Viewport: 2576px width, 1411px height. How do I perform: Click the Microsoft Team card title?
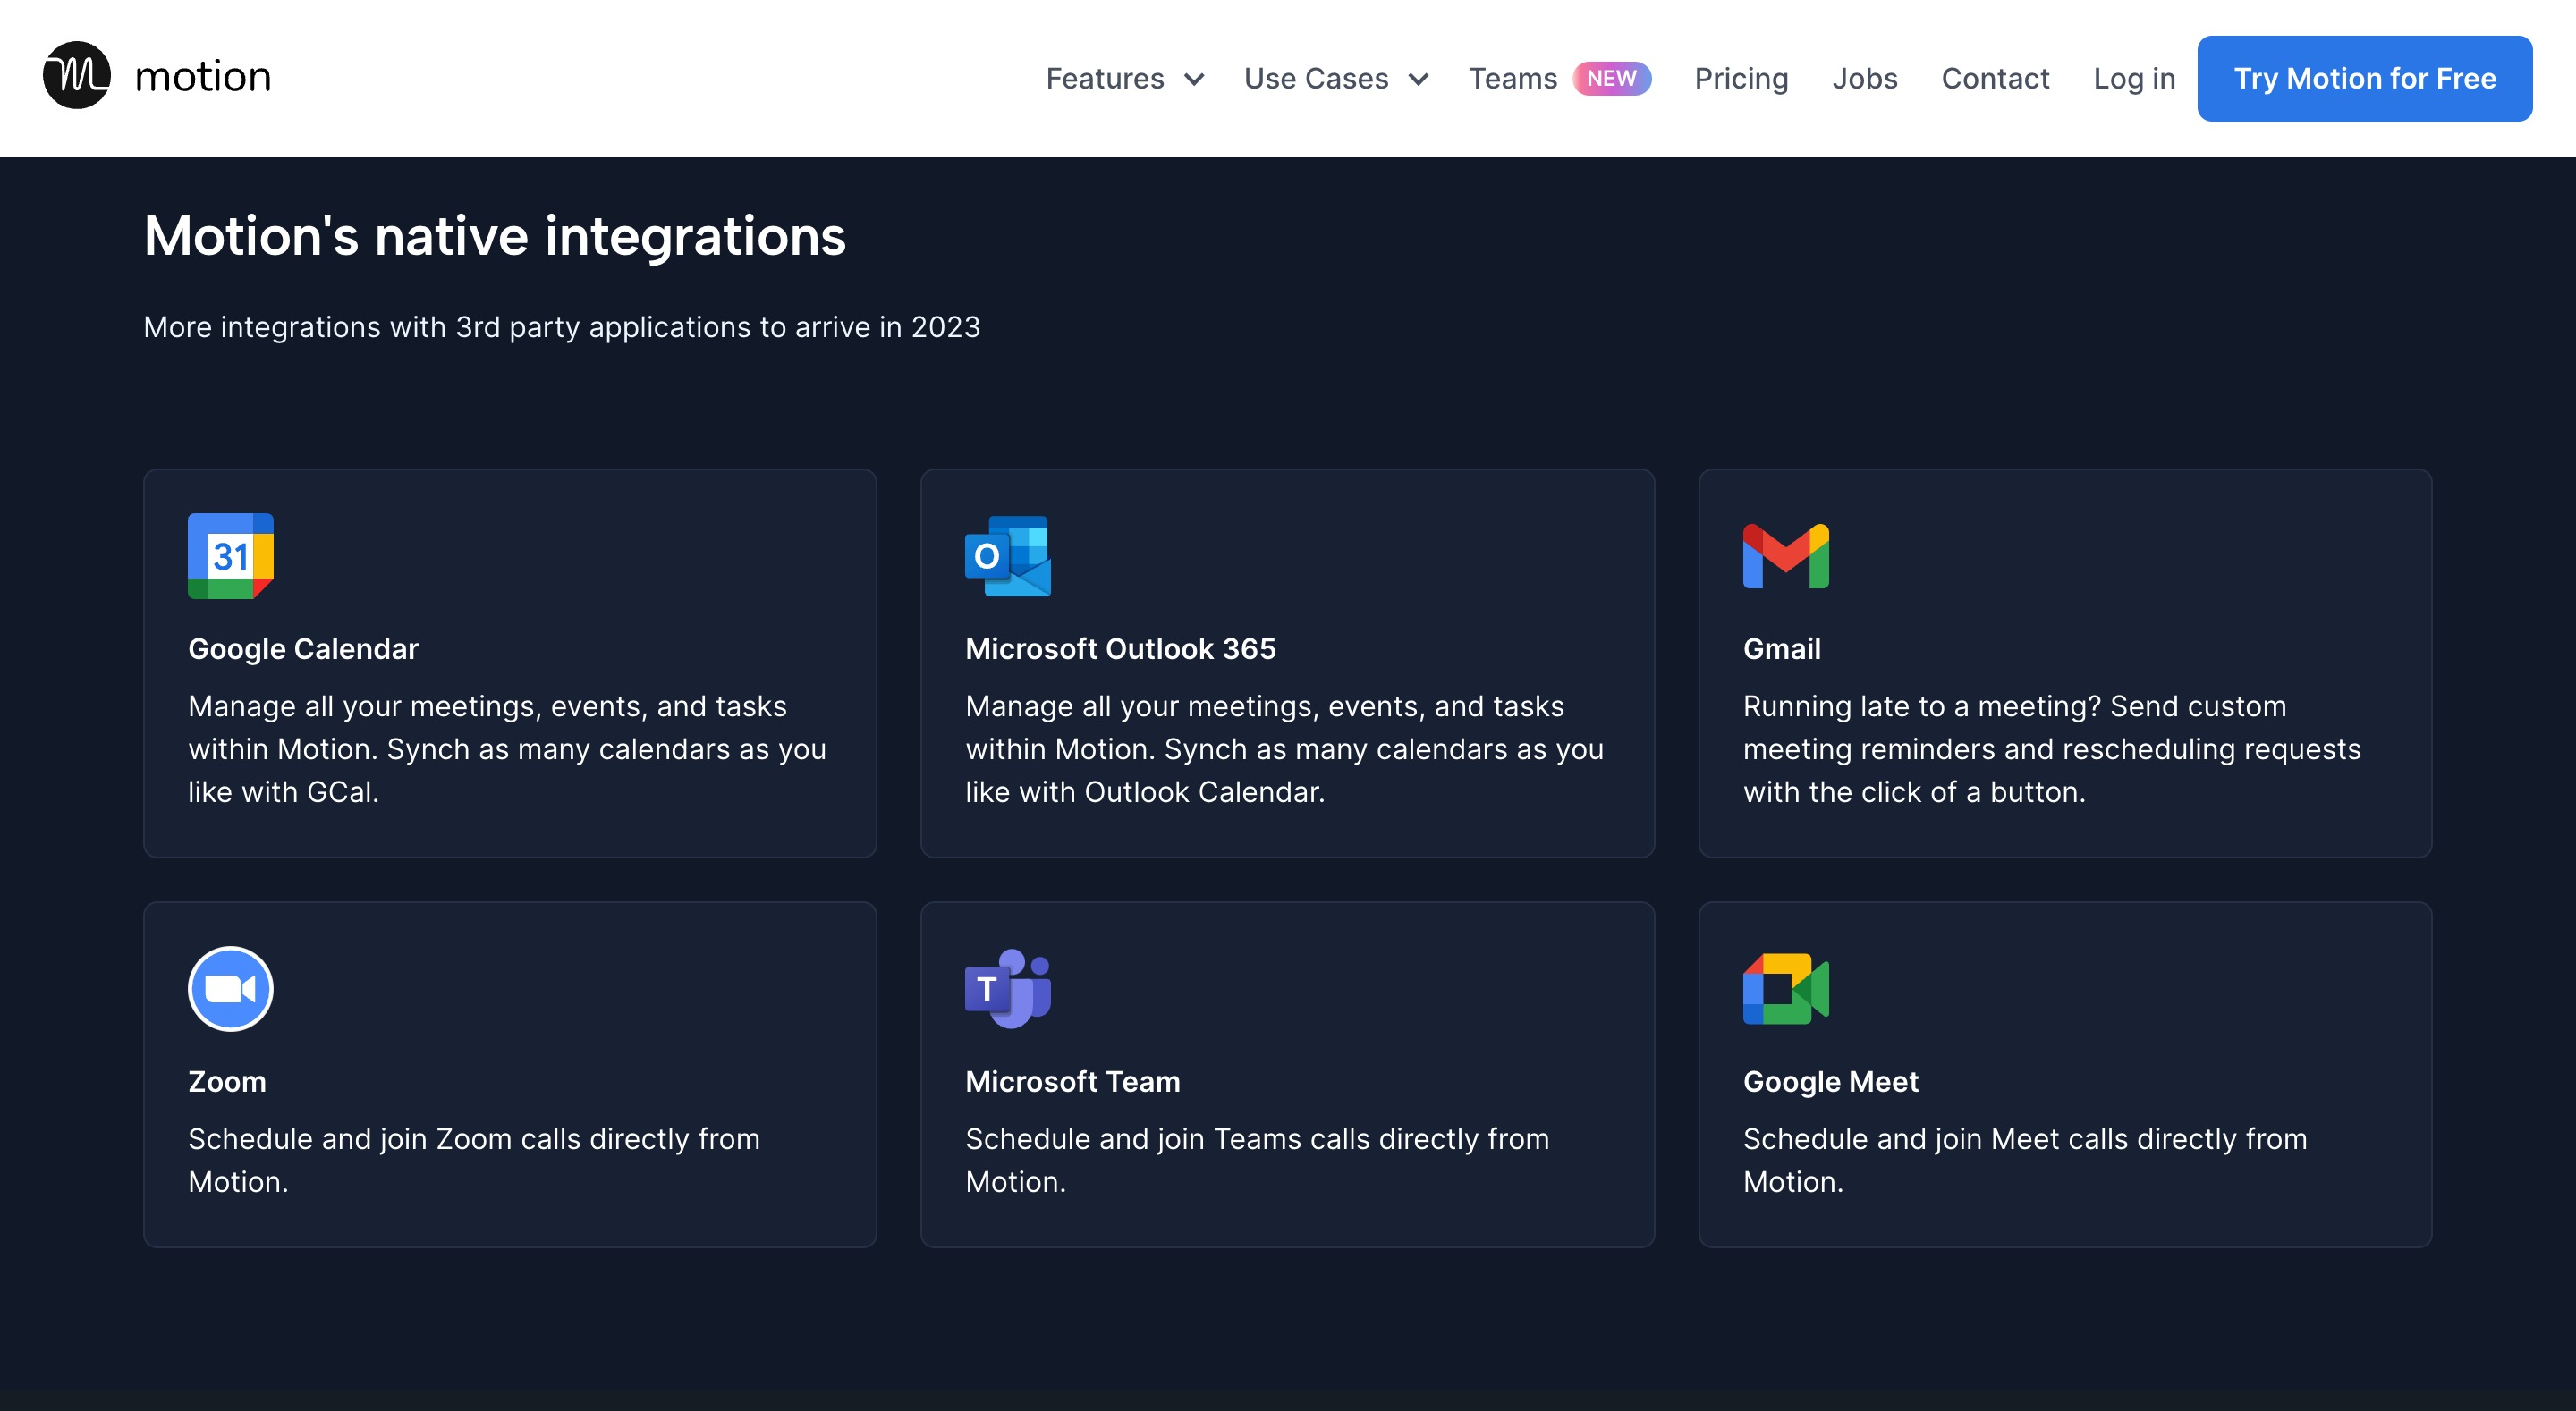click(1073, 1082)
